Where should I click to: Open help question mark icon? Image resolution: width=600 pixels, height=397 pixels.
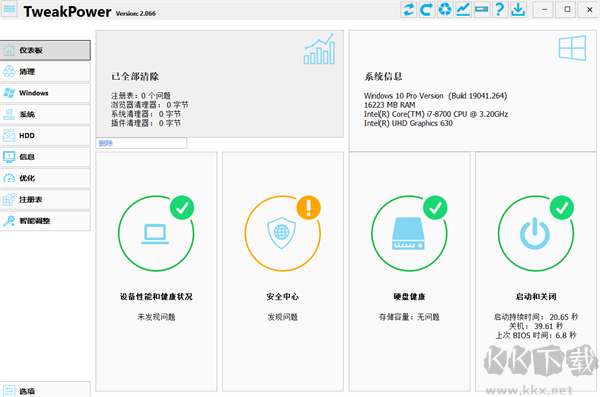pos(499,9)
